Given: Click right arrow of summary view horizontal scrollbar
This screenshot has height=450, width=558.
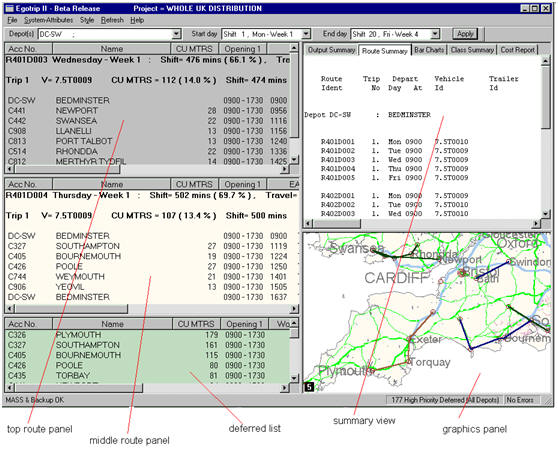Looking at the screenshot, I should click(x=536, y=223).
